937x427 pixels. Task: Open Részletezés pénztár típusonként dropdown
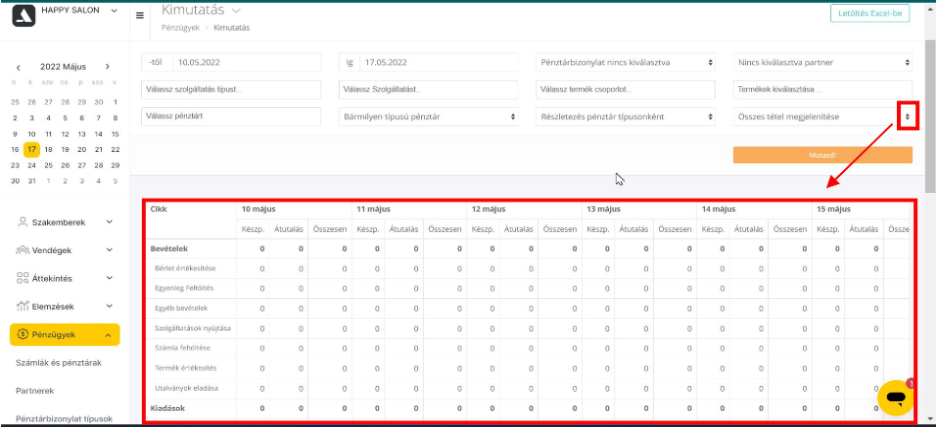pos(626,116)
